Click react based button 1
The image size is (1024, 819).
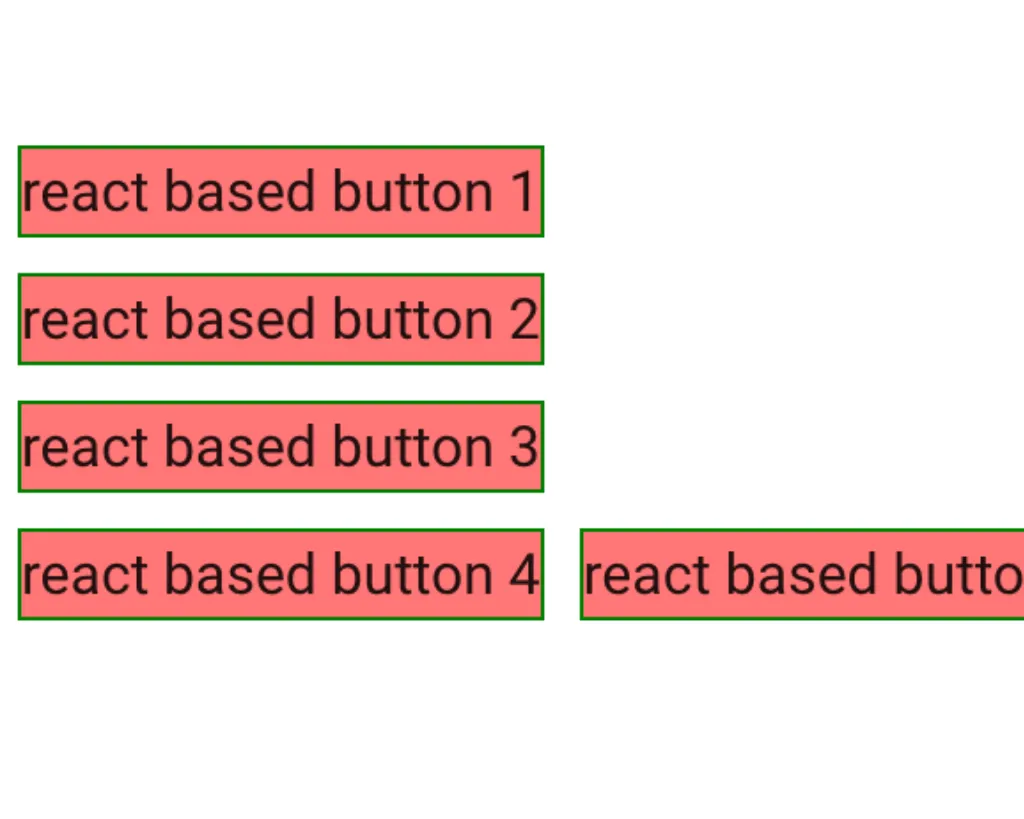[280, 191]
